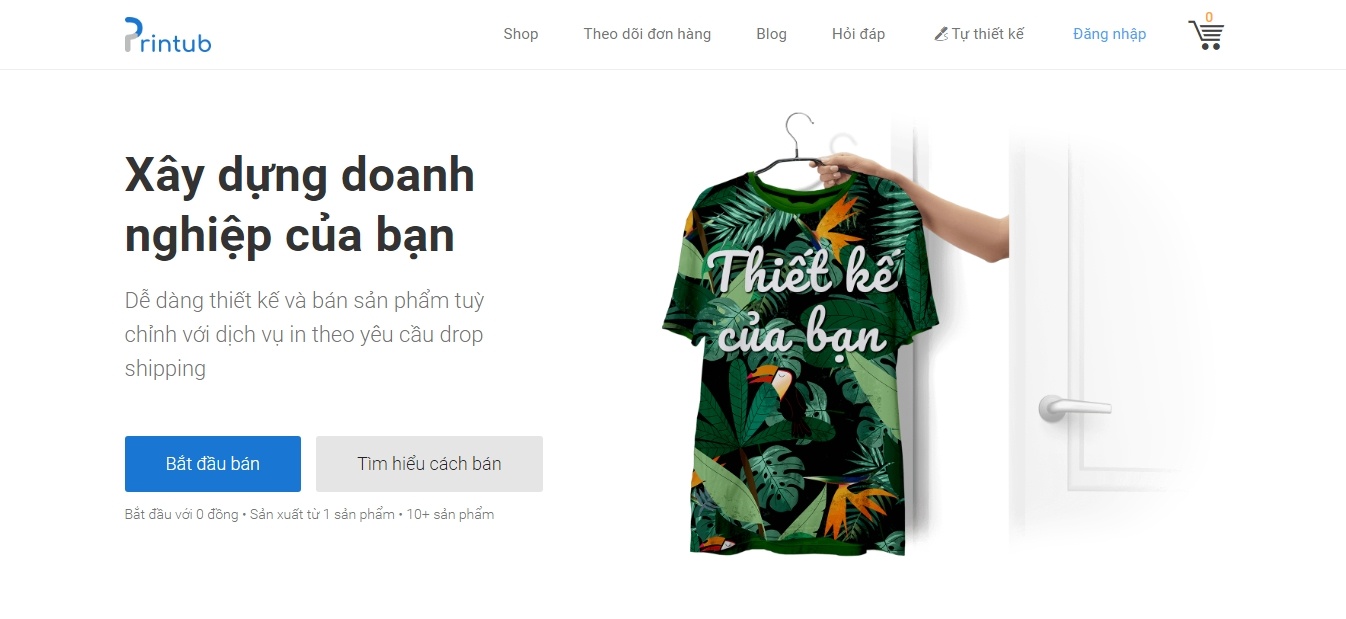Viewport: 1346px width, 619px height.
Task: Click the Tìm hiểu cách bán button
Action: [x=429, y=464]
